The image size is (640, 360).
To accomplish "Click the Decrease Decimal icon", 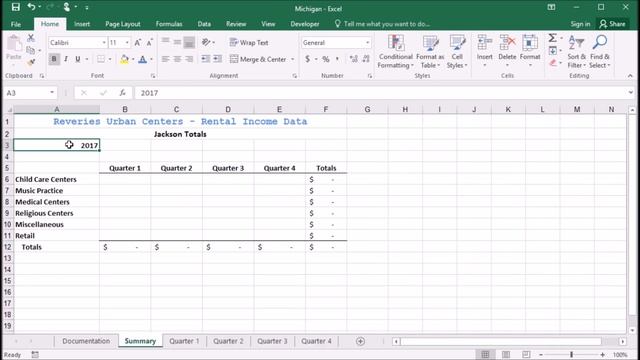I will tap(366, 59).
